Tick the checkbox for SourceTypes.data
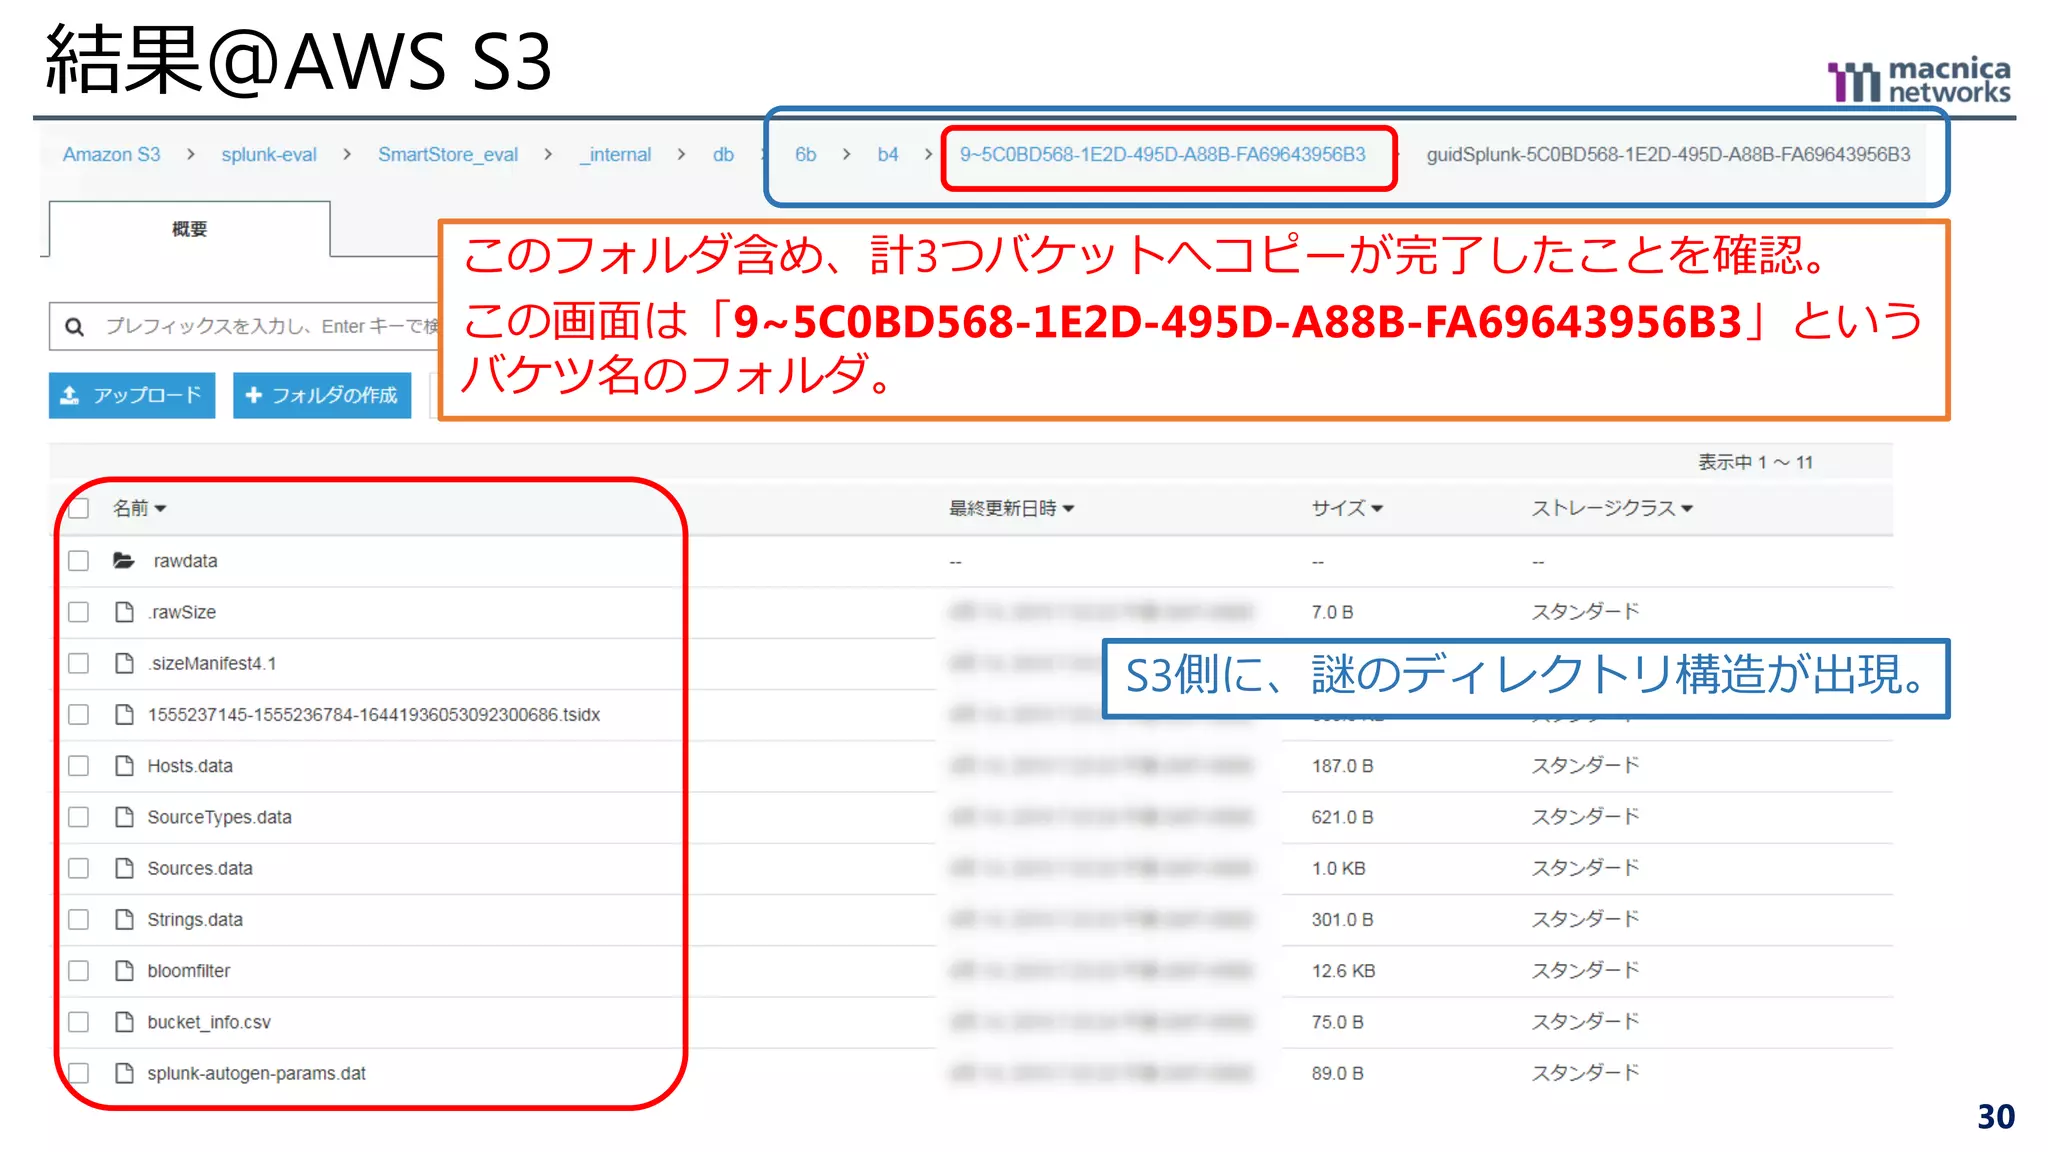 click(x=79, y=817)
